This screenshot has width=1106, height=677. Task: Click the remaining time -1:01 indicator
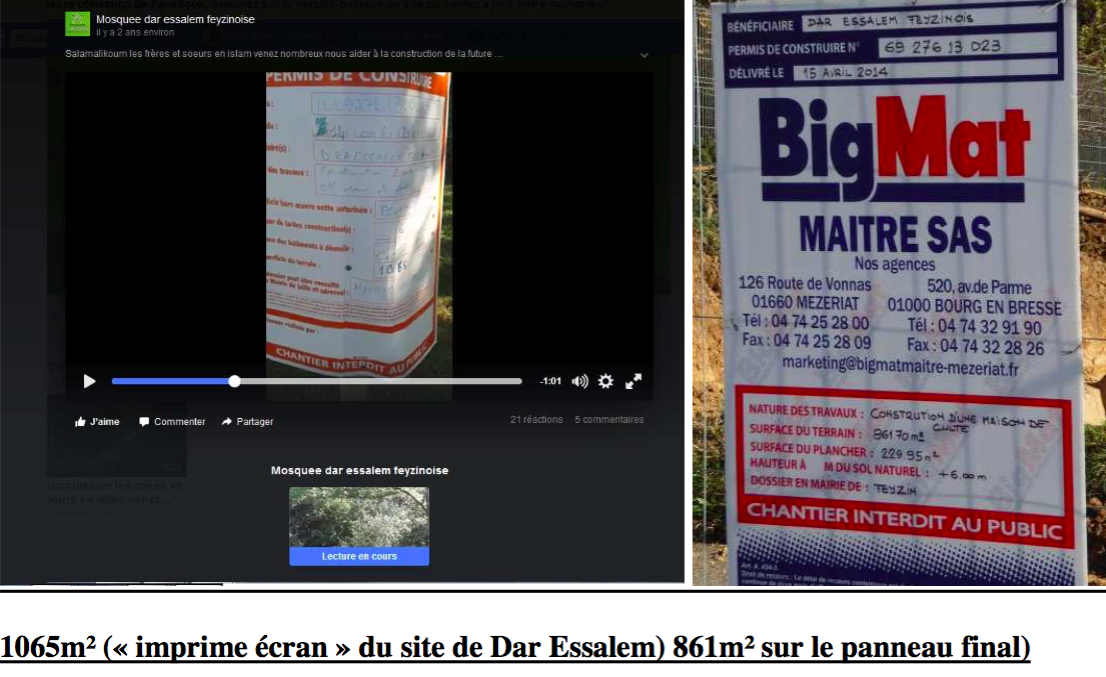[x=550, y=381]
